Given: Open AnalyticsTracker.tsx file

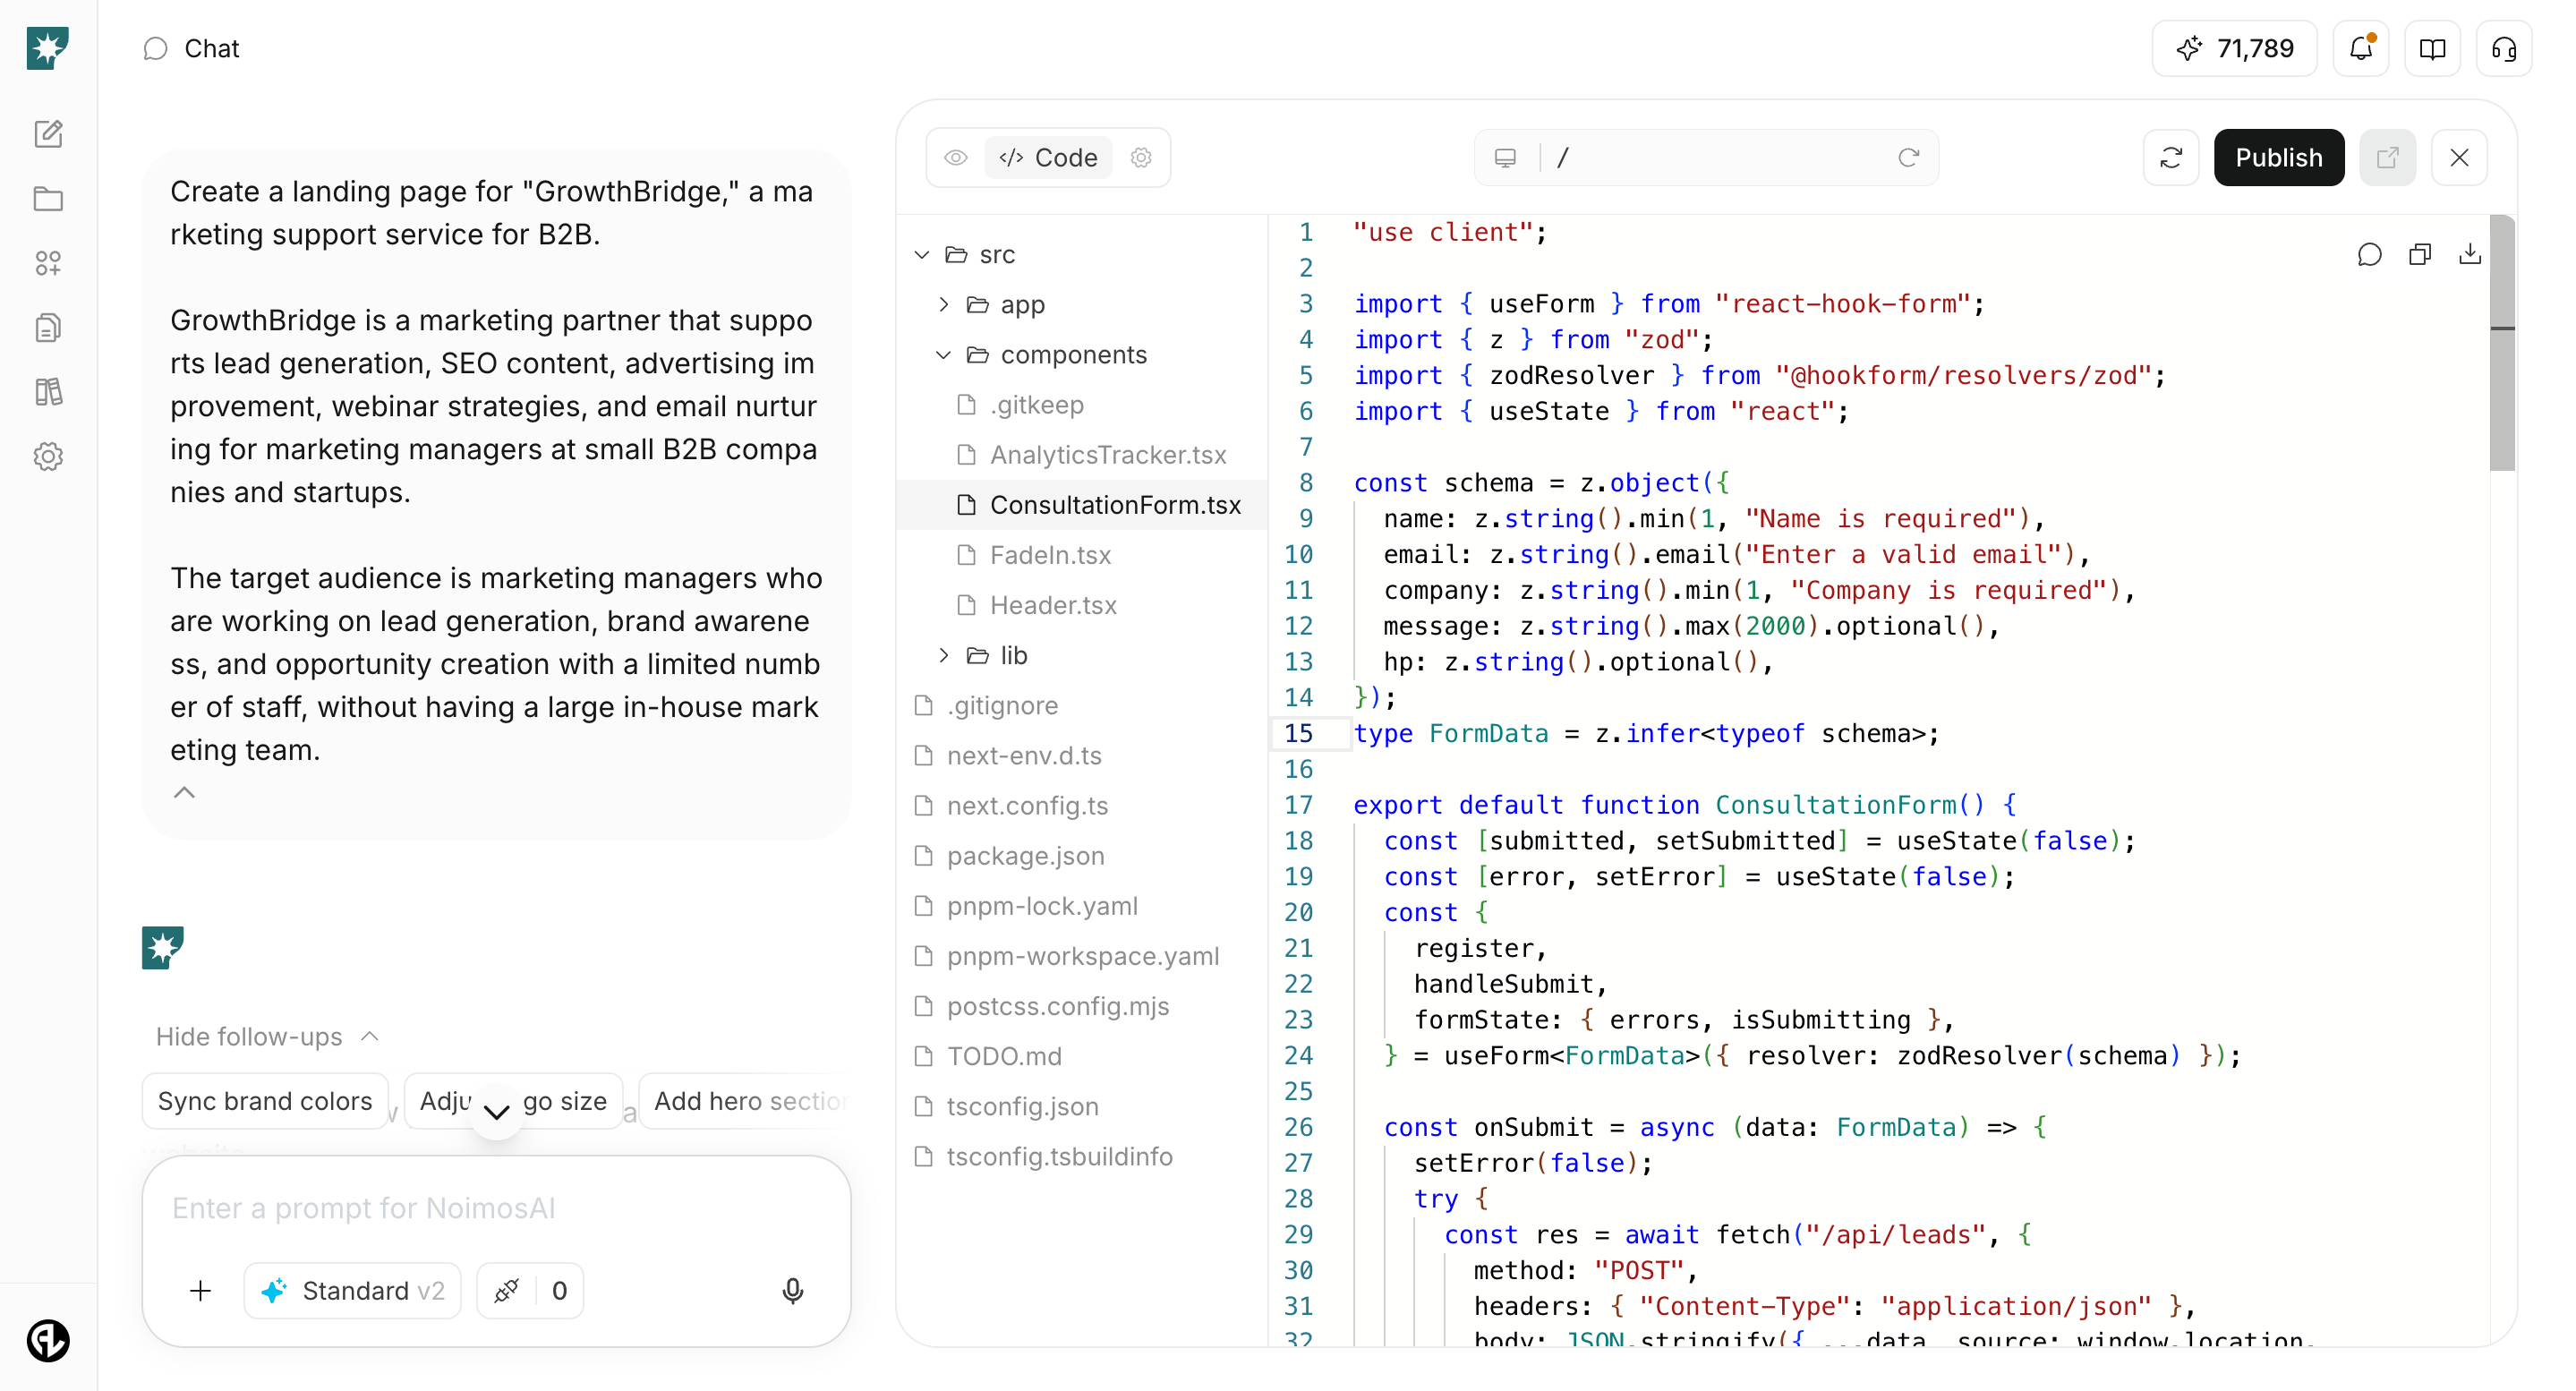Looking at the screenshot, I should [x=1082, y=455].
